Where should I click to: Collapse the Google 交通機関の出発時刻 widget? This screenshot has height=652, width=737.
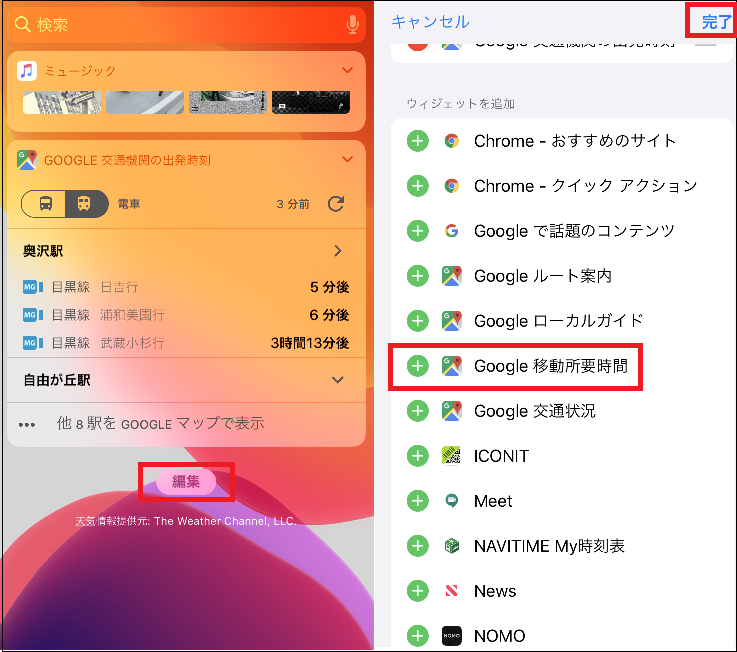click(347, 159)
